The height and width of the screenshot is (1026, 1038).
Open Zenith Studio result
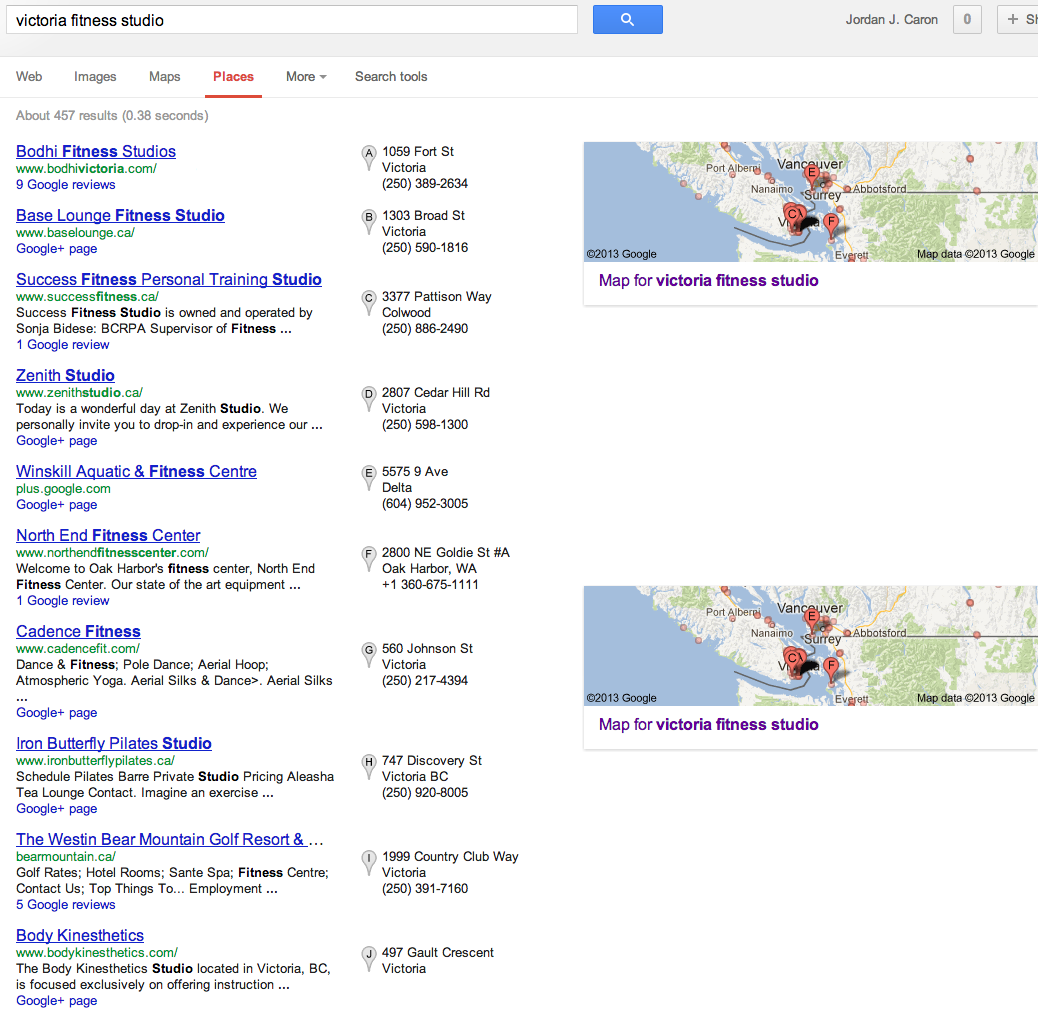66,375
